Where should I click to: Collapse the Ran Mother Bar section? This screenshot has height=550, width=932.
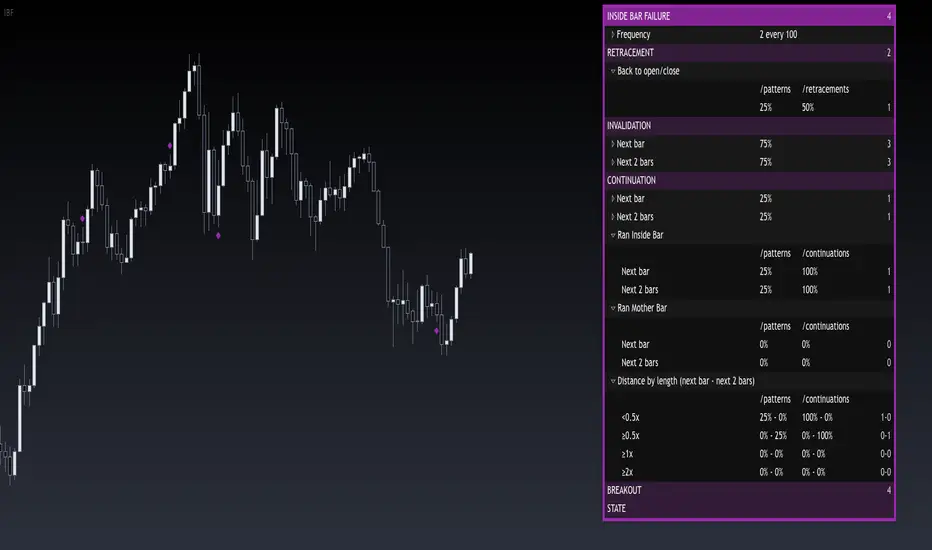(613, 308)
